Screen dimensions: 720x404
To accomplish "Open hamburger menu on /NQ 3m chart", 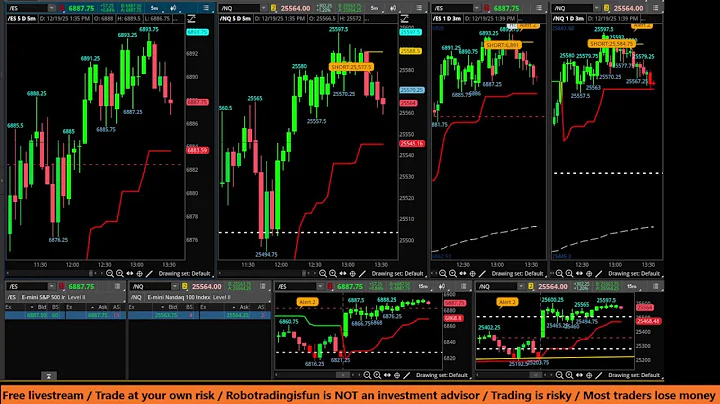I will pos(655,8).
